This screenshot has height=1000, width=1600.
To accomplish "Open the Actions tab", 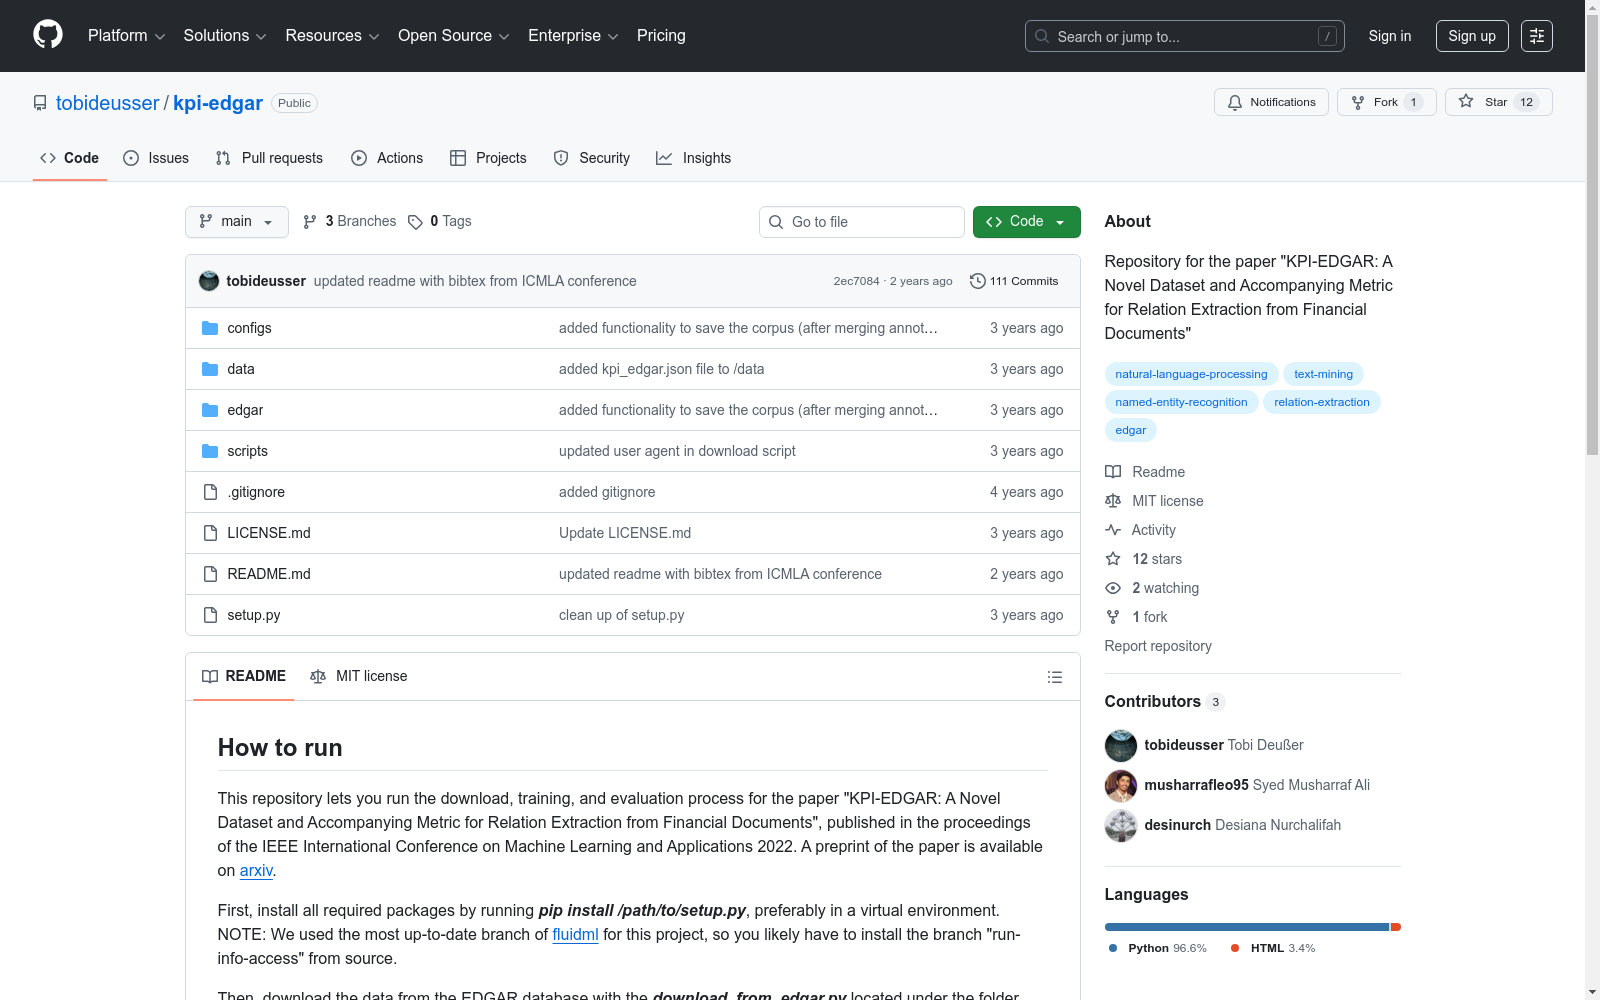I will tap(387, 158).
